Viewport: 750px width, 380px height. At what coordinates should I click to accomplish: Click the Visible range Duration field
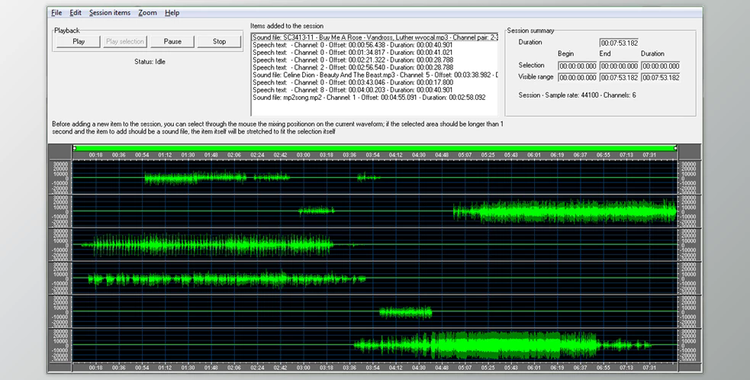pos(660,78)
